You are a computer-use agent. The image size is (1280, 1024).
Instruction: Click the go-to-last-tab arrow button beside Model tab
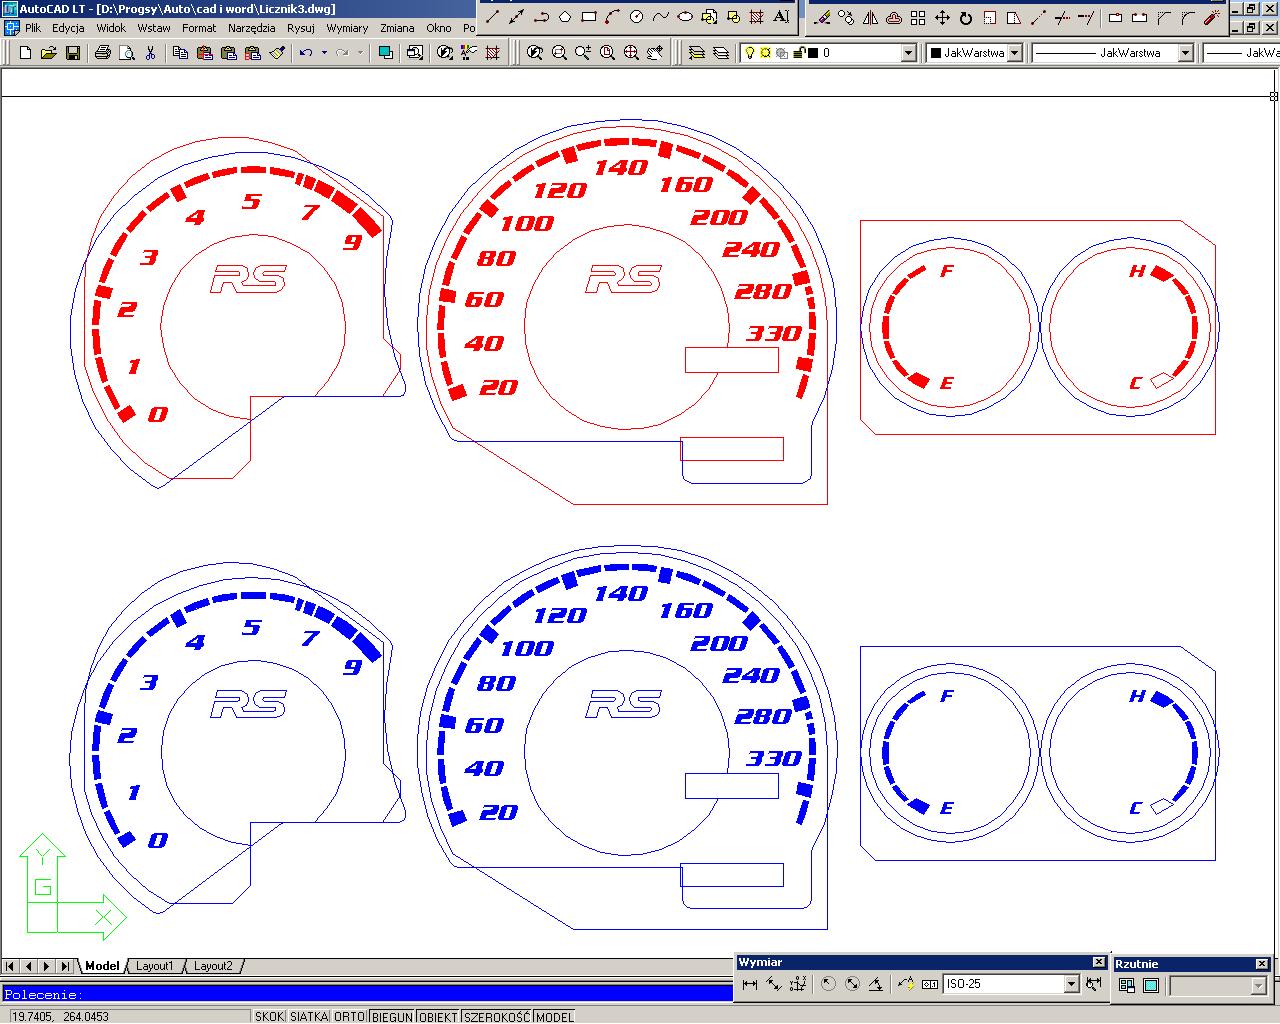click(x=65, y=966)
